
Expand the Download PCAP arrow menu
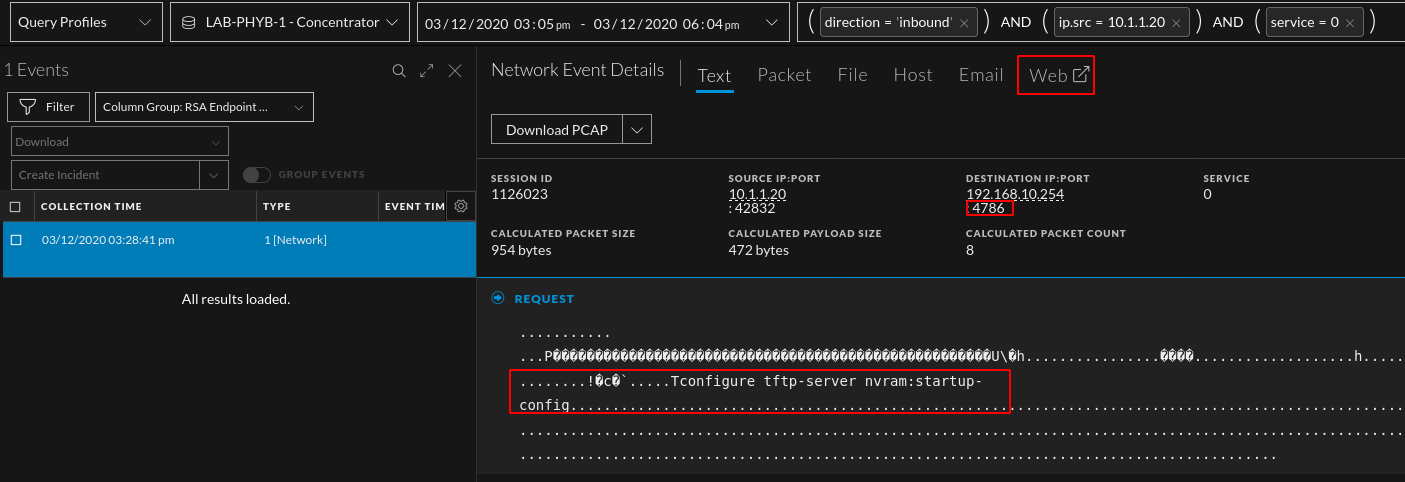(x=637, y=130)
